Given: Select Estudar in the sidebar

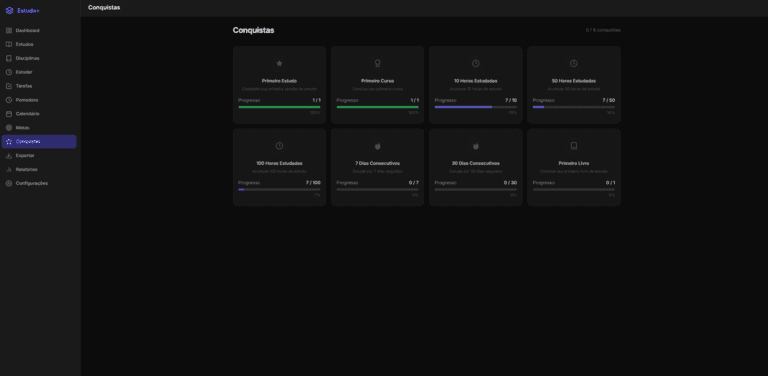Looking at the screenshot, I should point(39,72).
